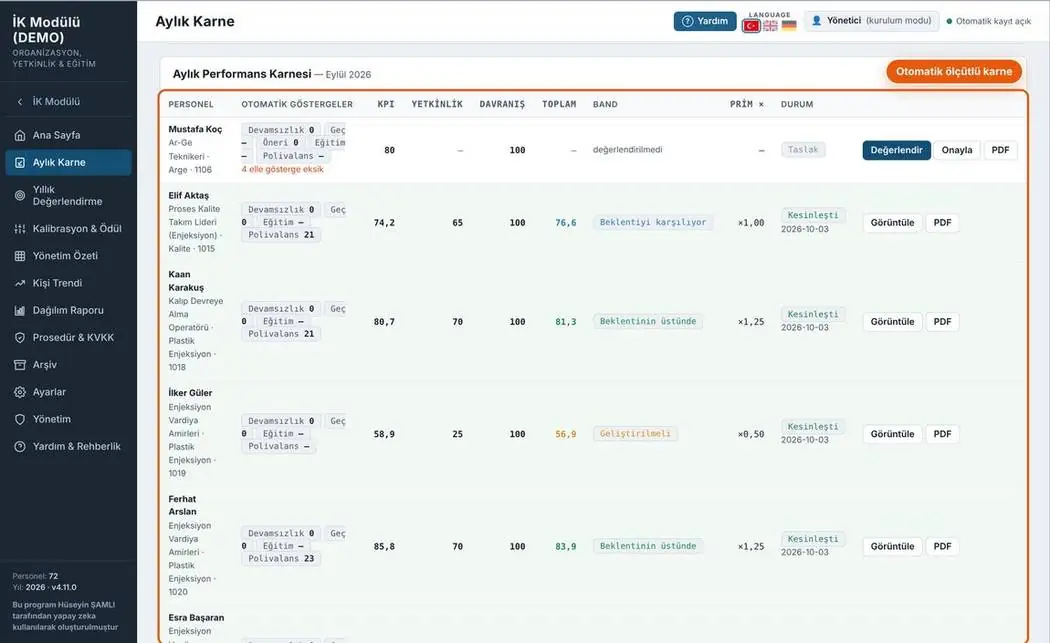Screen dimensions: 1050x643
Task: Switch language with the German flag
Action: (x=790, y=26)
